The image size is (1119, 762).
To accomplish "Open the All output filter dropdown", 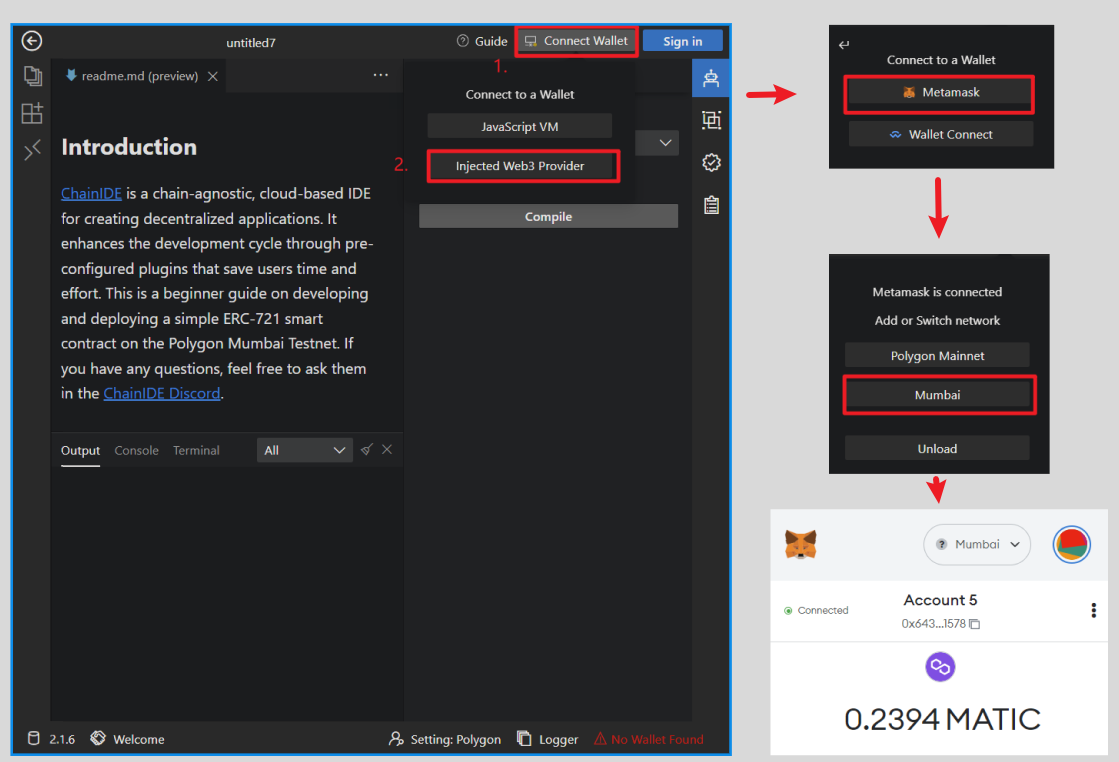I will tap(305, 450).
